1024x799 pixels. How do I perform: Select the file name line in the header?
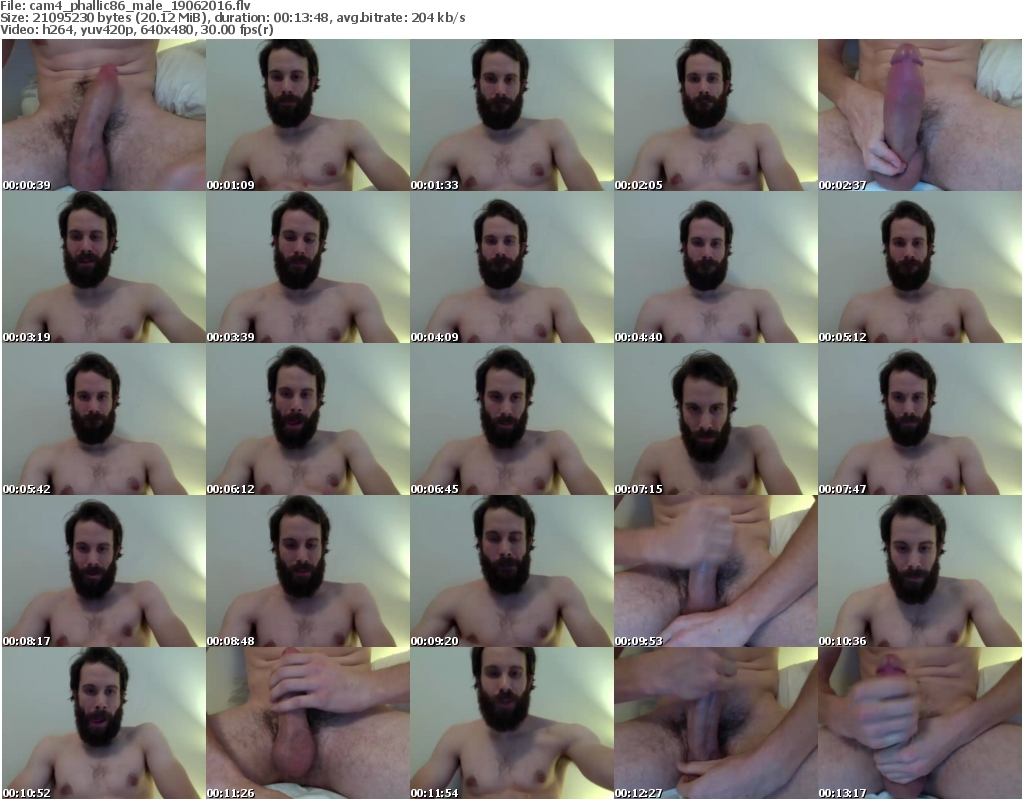tap(125, 5)
